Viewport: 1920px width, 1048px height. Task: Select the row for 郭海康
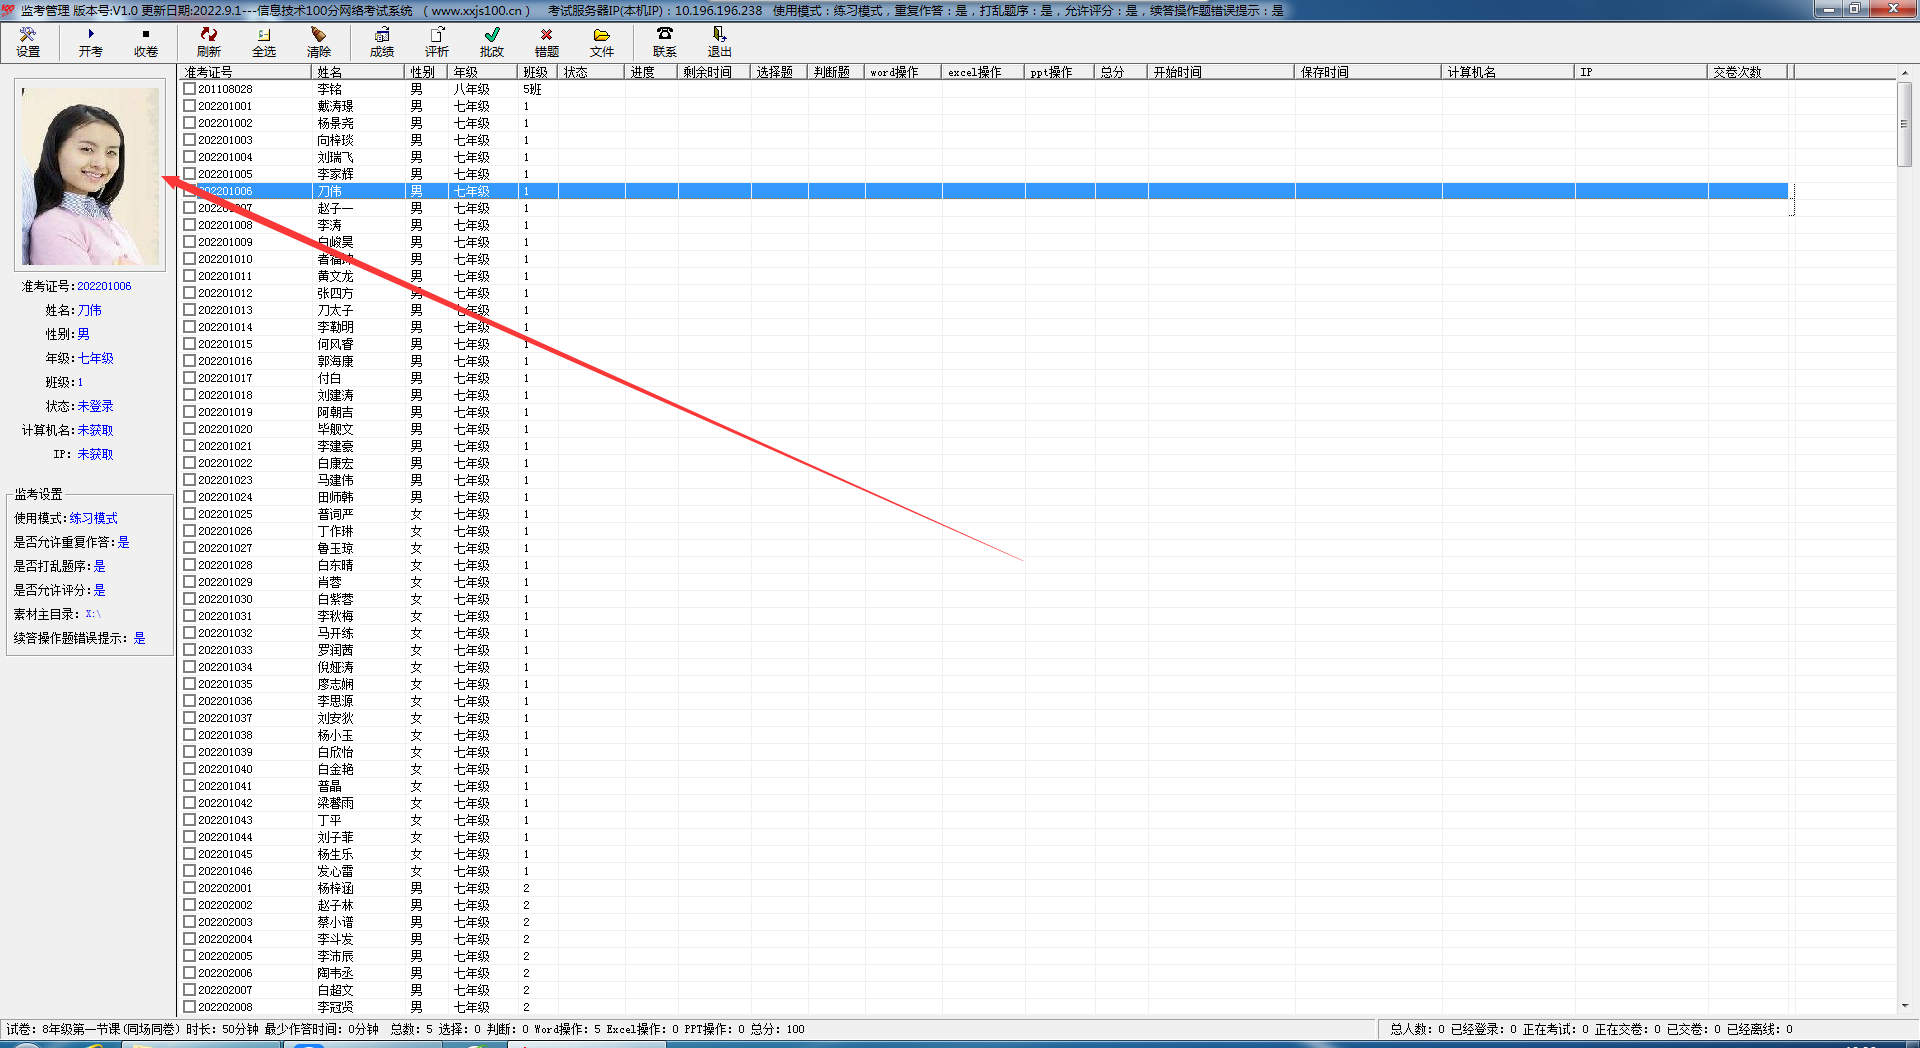[984, 361]
